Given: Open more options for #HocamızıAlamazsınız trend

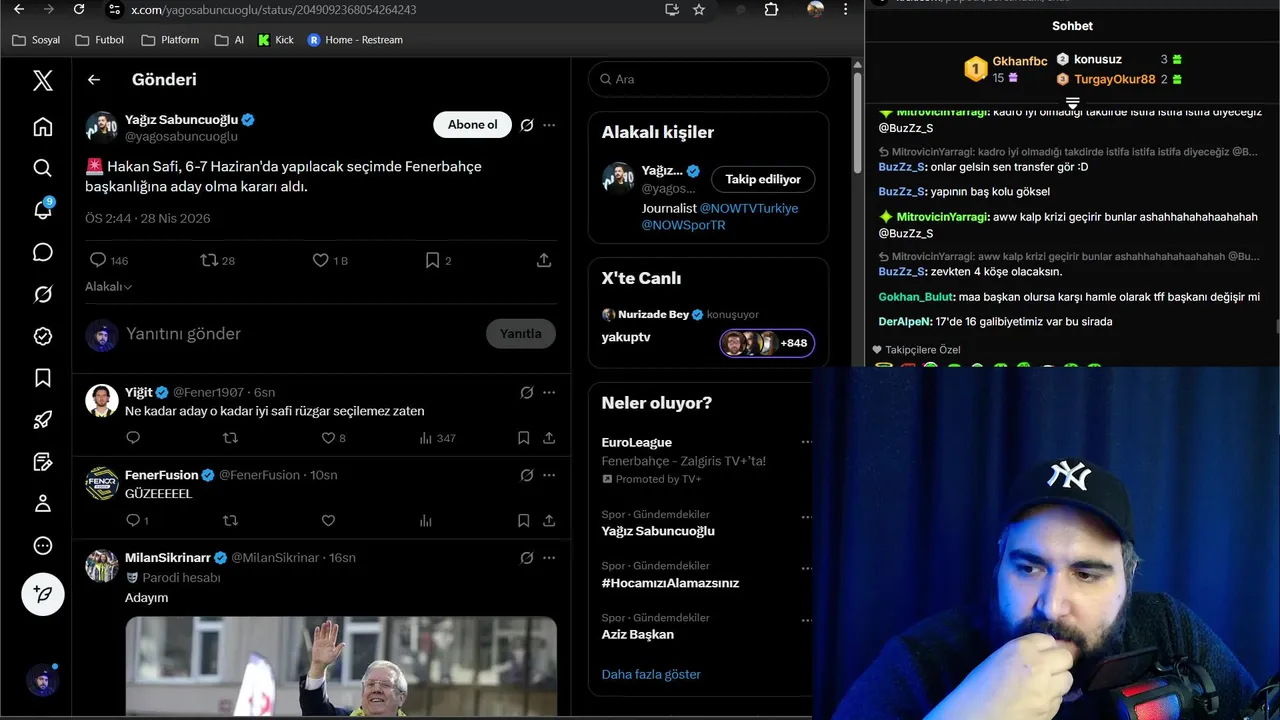Looking at the screenshot, I should (x=806, y=568).
